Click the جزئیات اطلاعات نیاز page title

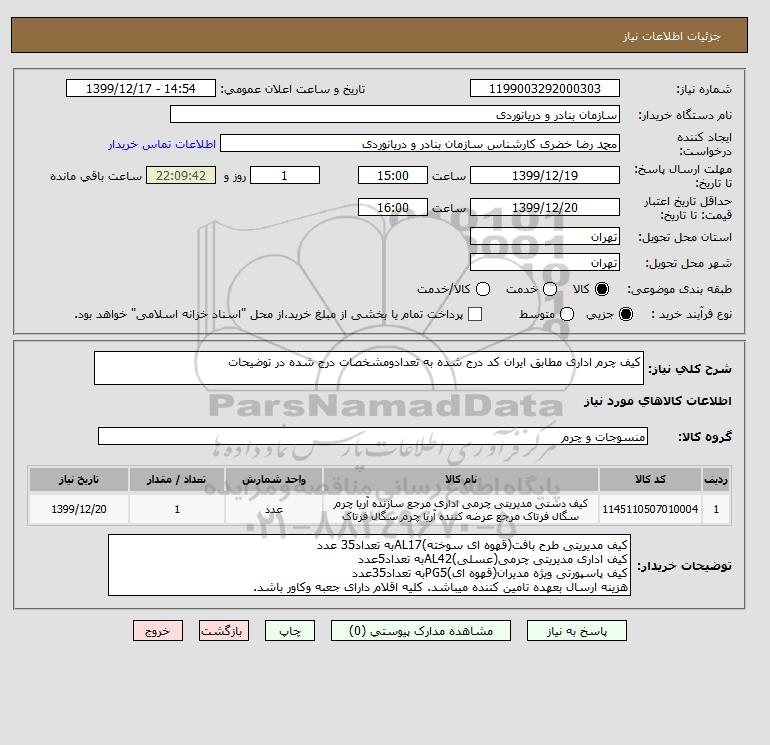(x=671, y=36)
